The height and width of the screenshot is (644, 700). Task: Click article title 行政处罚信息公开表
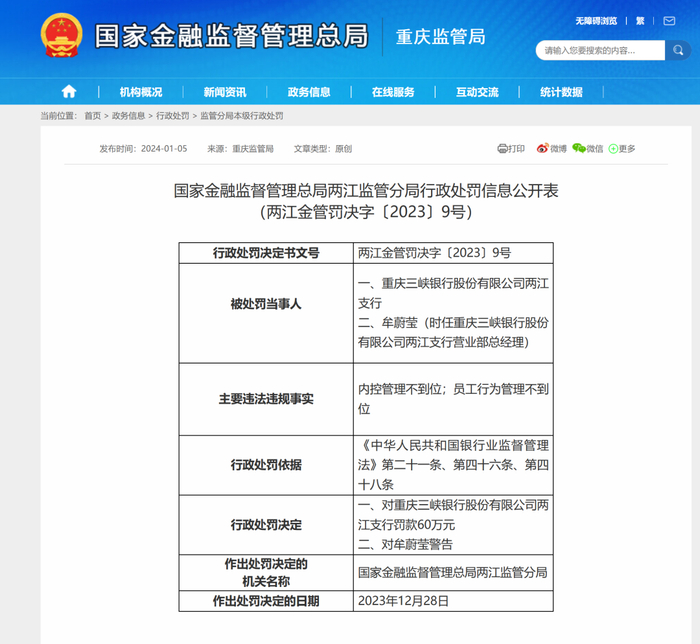[366, 191]
